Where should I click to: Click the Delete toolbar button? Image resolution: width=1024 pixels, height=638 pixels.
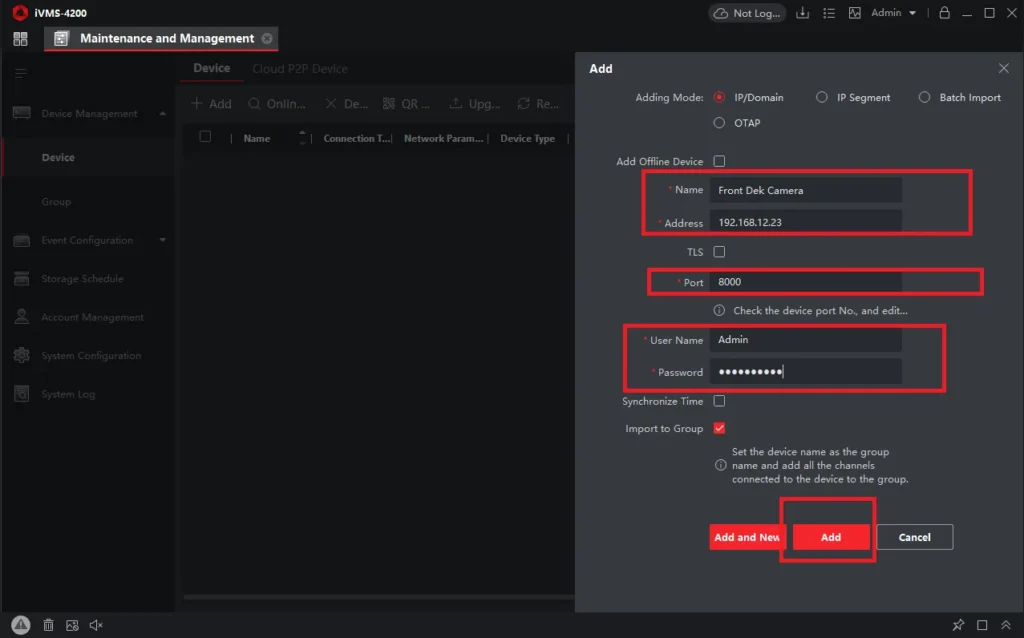[346, 104]
